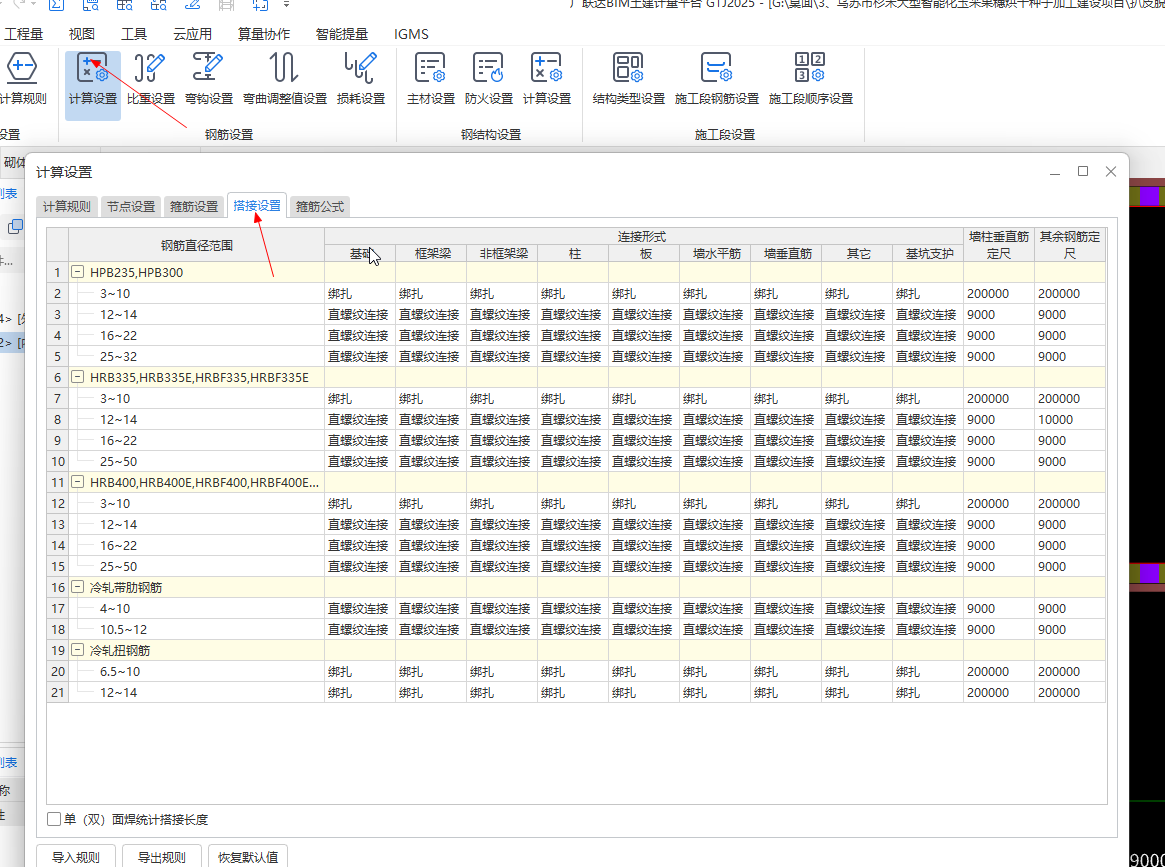Open the 施工段钢筋设置 tool
Screen dimensions: 1165x867
717,80
